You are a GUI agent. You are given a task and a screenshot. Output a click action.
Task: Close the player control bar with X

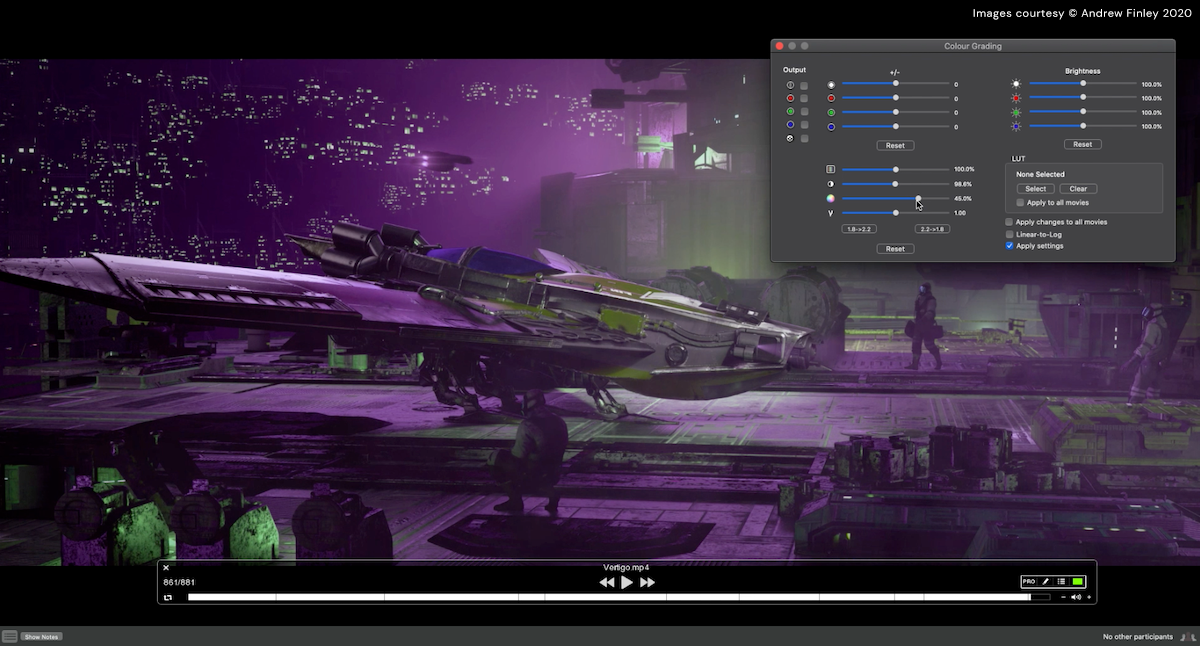[166, 568]
